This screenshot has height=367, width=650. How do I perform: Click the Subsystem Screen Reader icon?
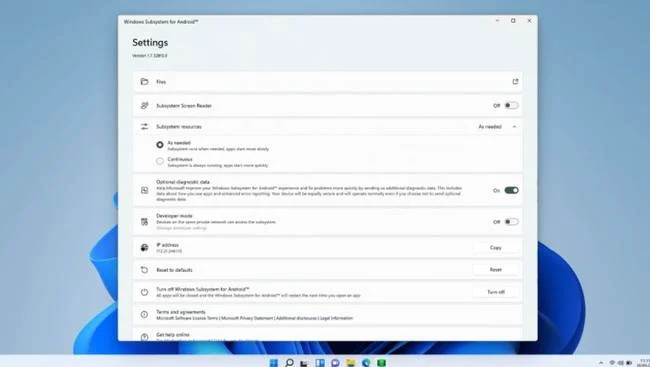(144, 106)
